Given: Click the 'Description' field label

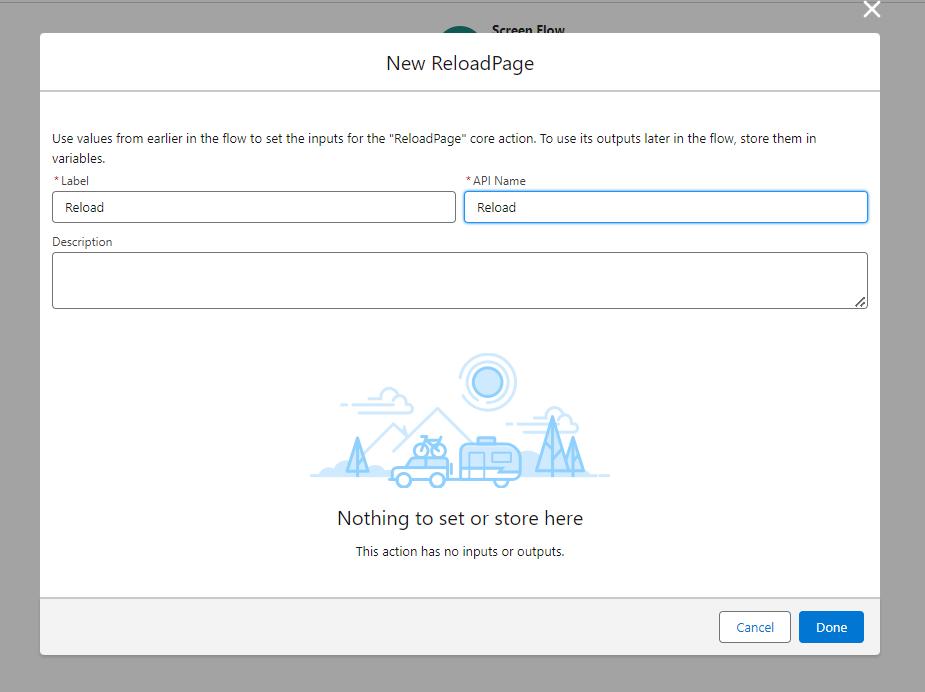Looking at the screenshot, I should (82, 242).
